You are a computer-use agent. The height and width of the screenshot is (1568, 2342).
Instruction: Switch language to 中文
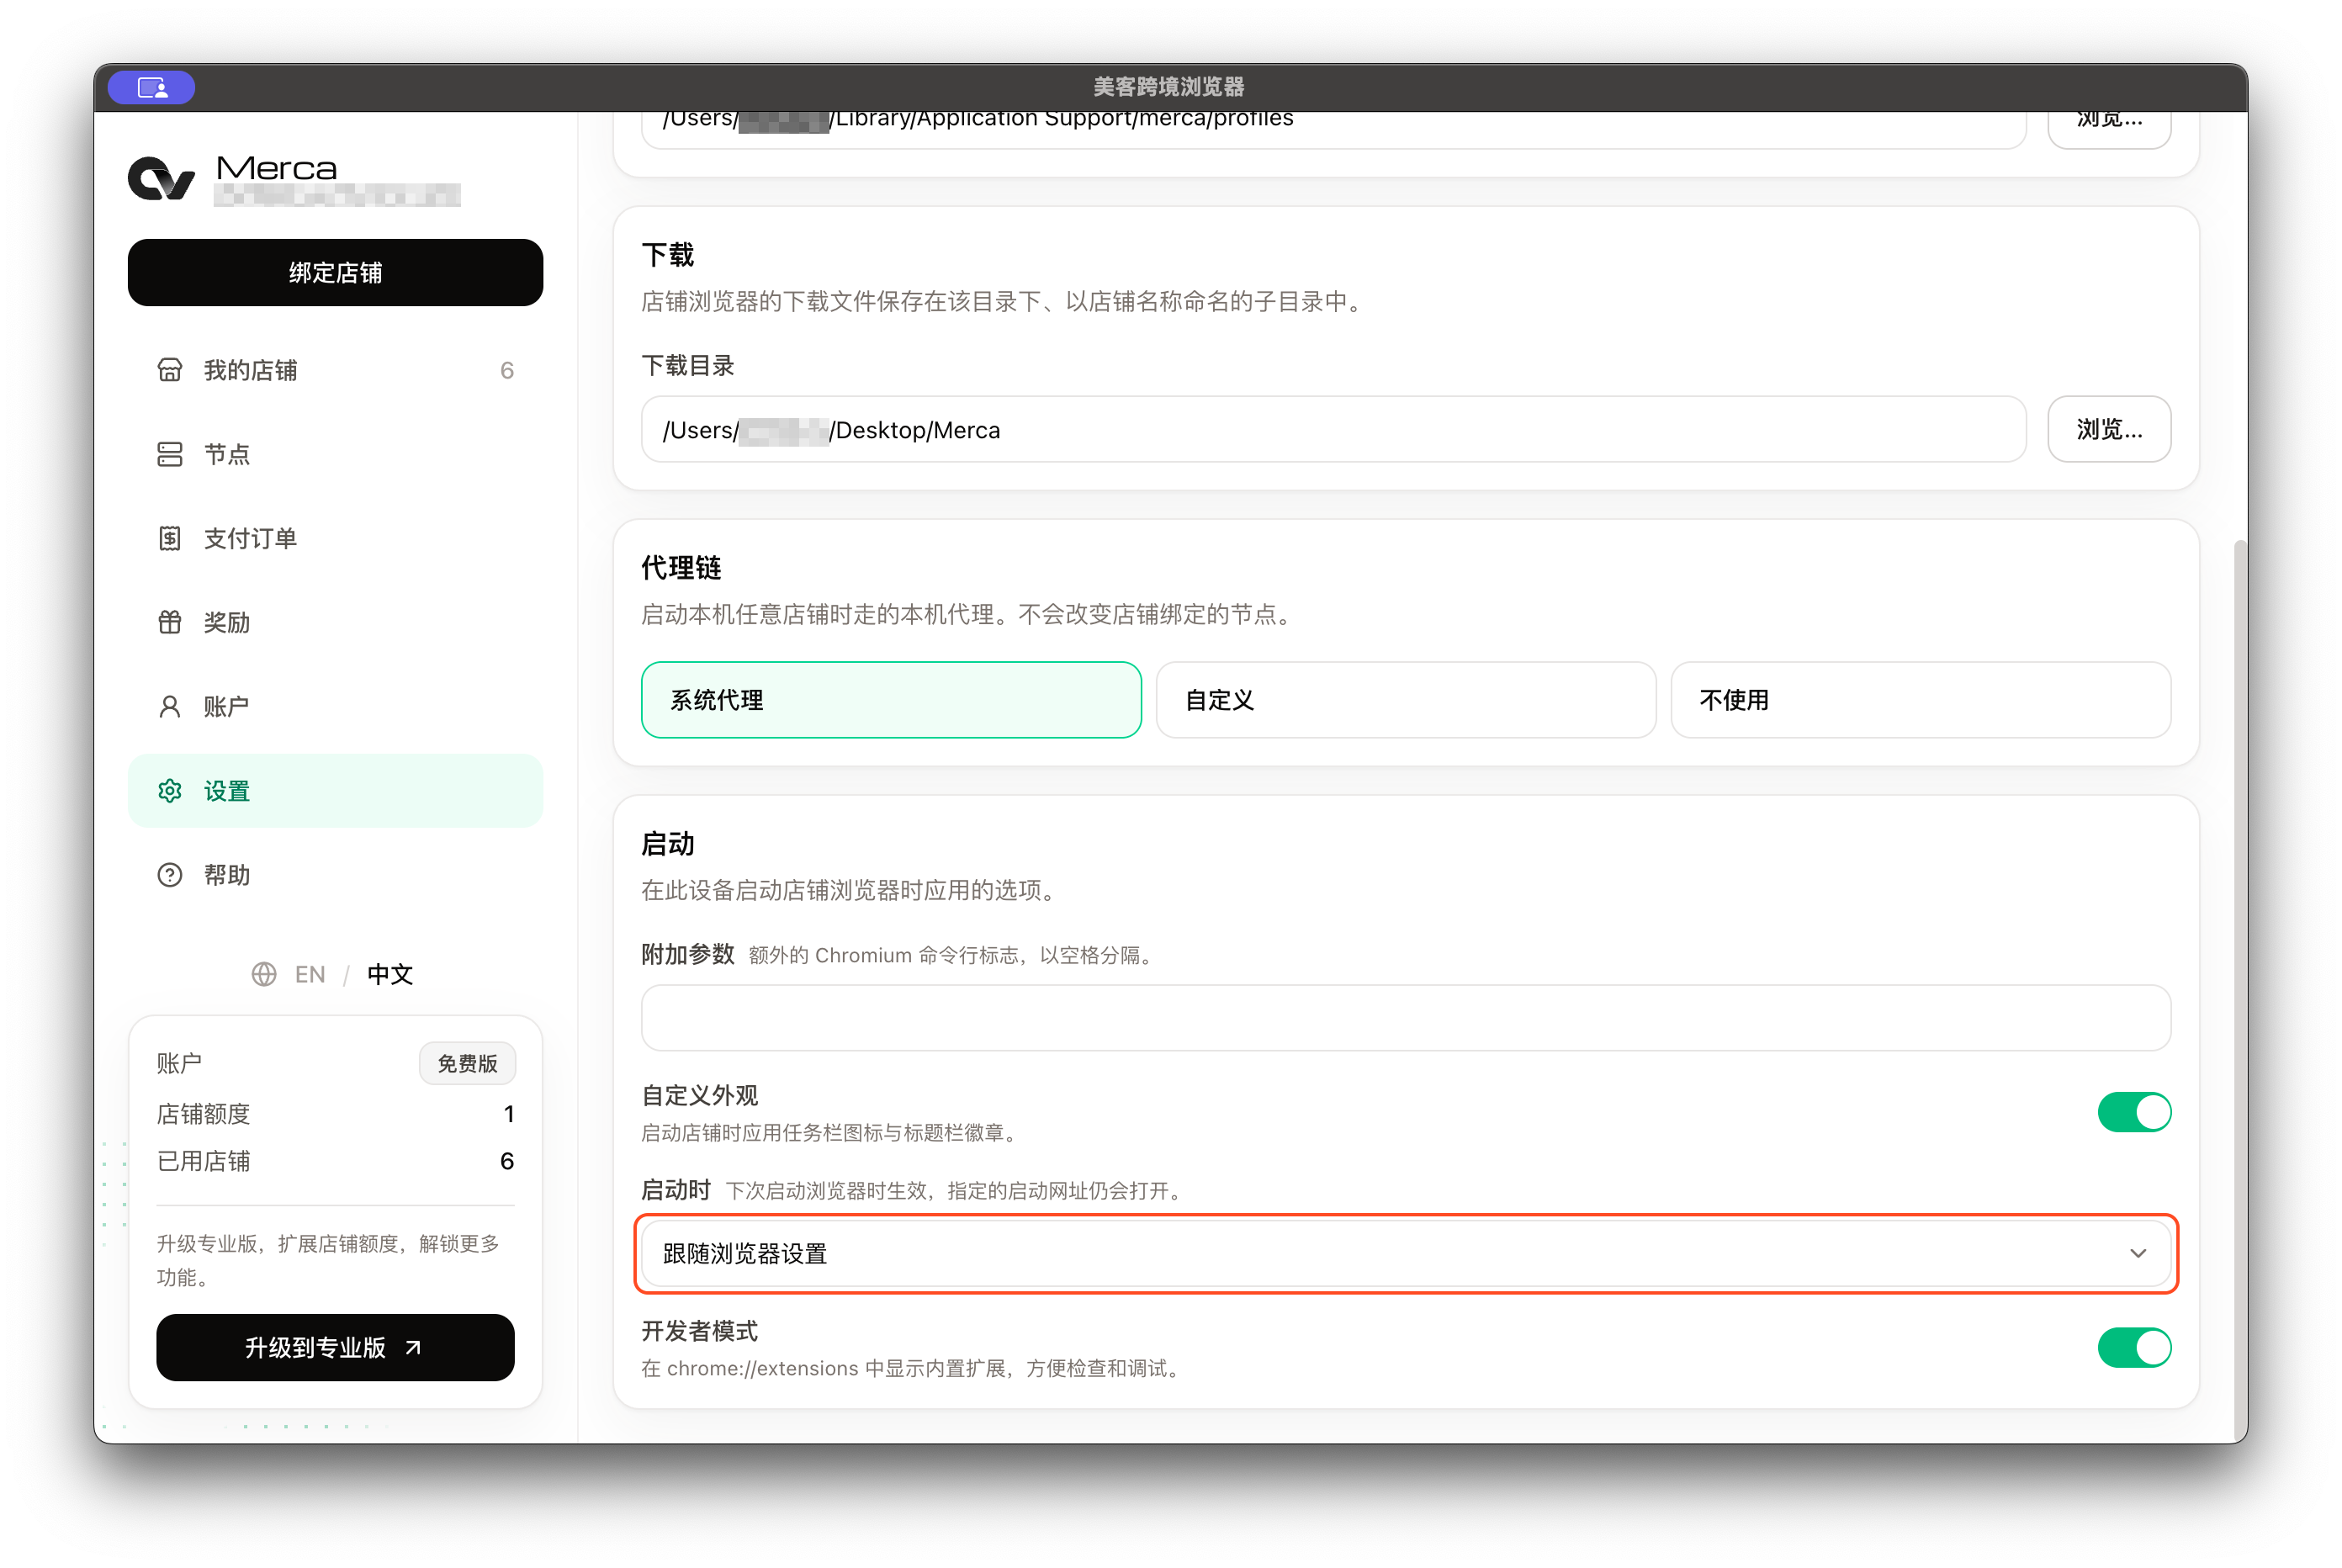tap(390, 974)
